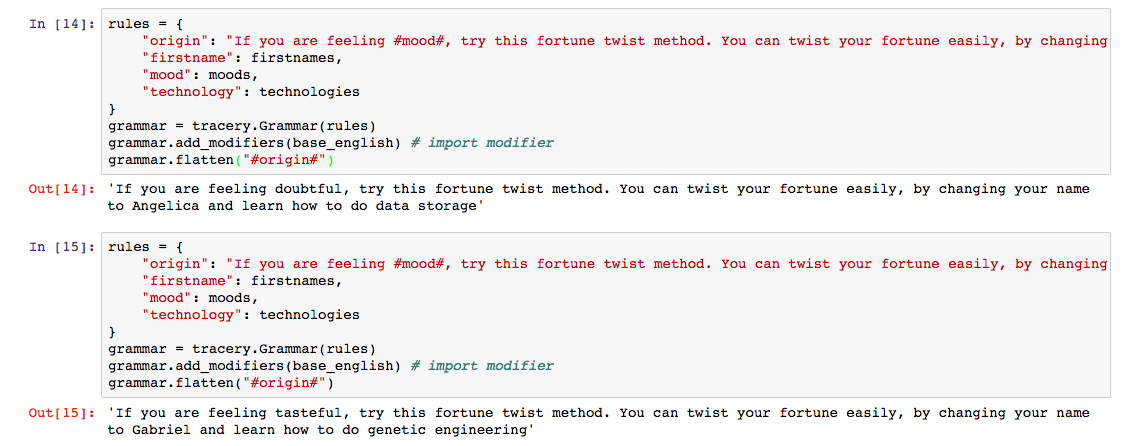Click the Out[14] prompt label
Image resolution: width=1128 pixels, height=446 pixels.
tap(62, 189)
